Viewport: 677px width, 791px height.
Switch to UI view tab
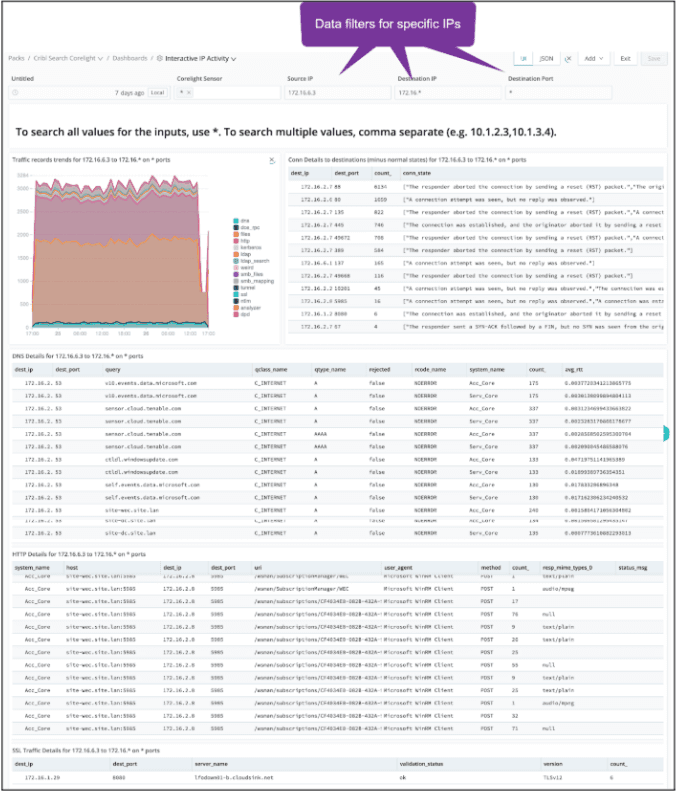click(x=524, y=59)
